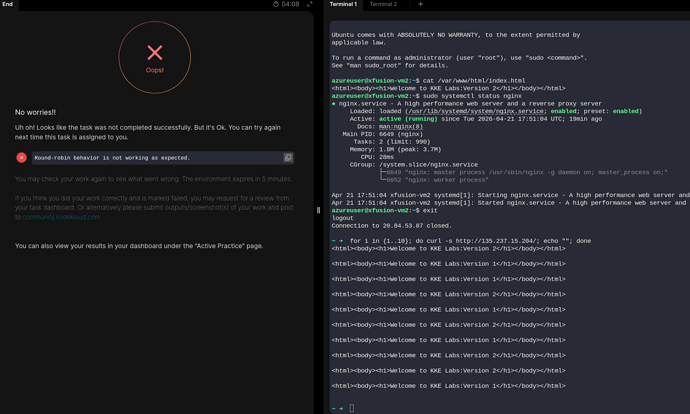The height and width of the screenshot is (414, 690).
Task: Click the 'No worries!!' heading
Action: [35, 112]
